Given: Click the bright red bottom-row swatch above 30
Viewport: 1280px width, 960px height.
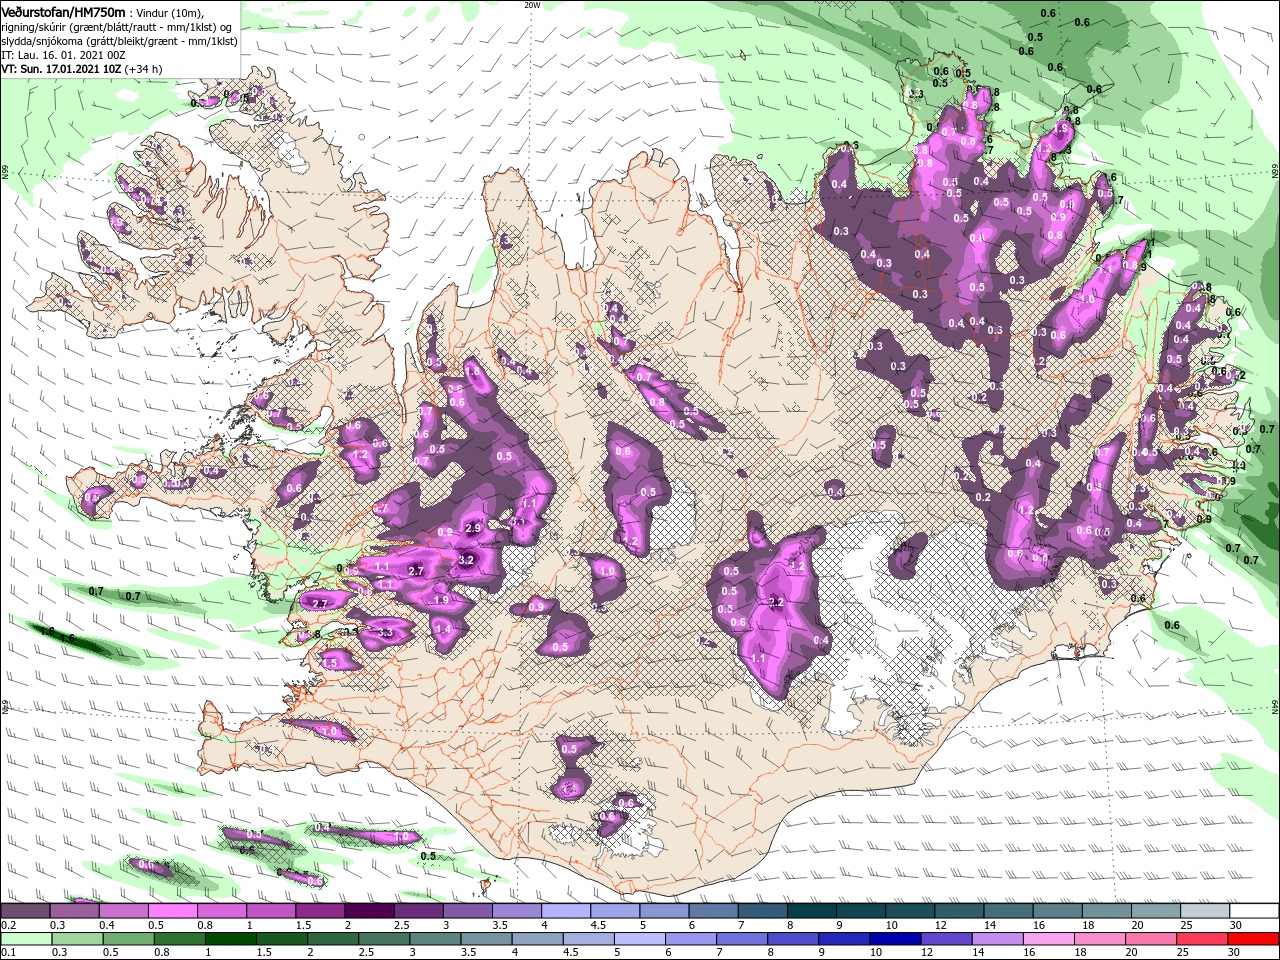Looking at the screenshot, I should pos(1254,938).
